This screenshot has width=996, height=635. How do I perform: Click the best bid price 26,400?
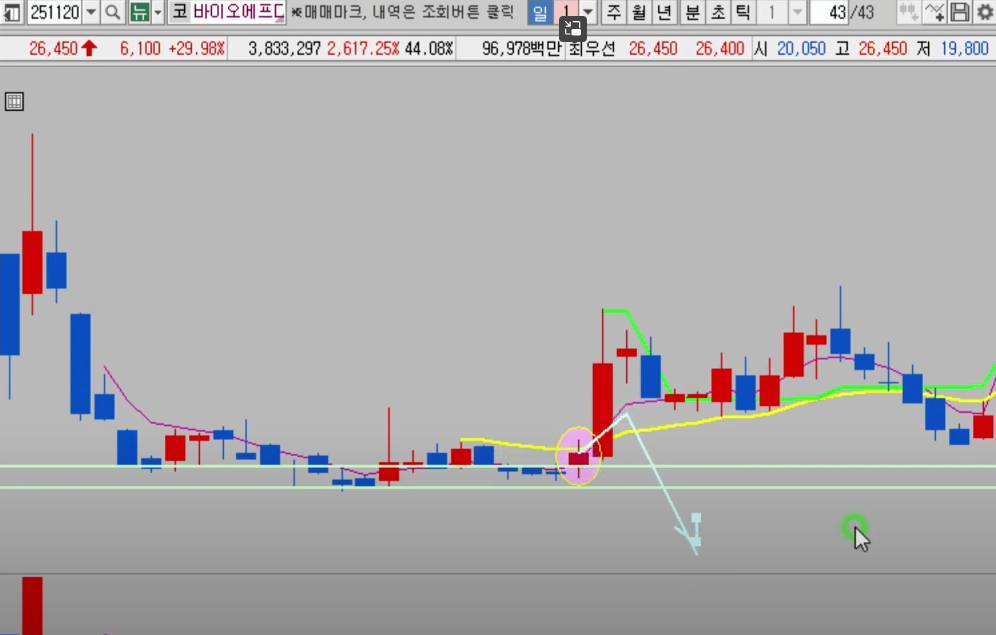720,49
